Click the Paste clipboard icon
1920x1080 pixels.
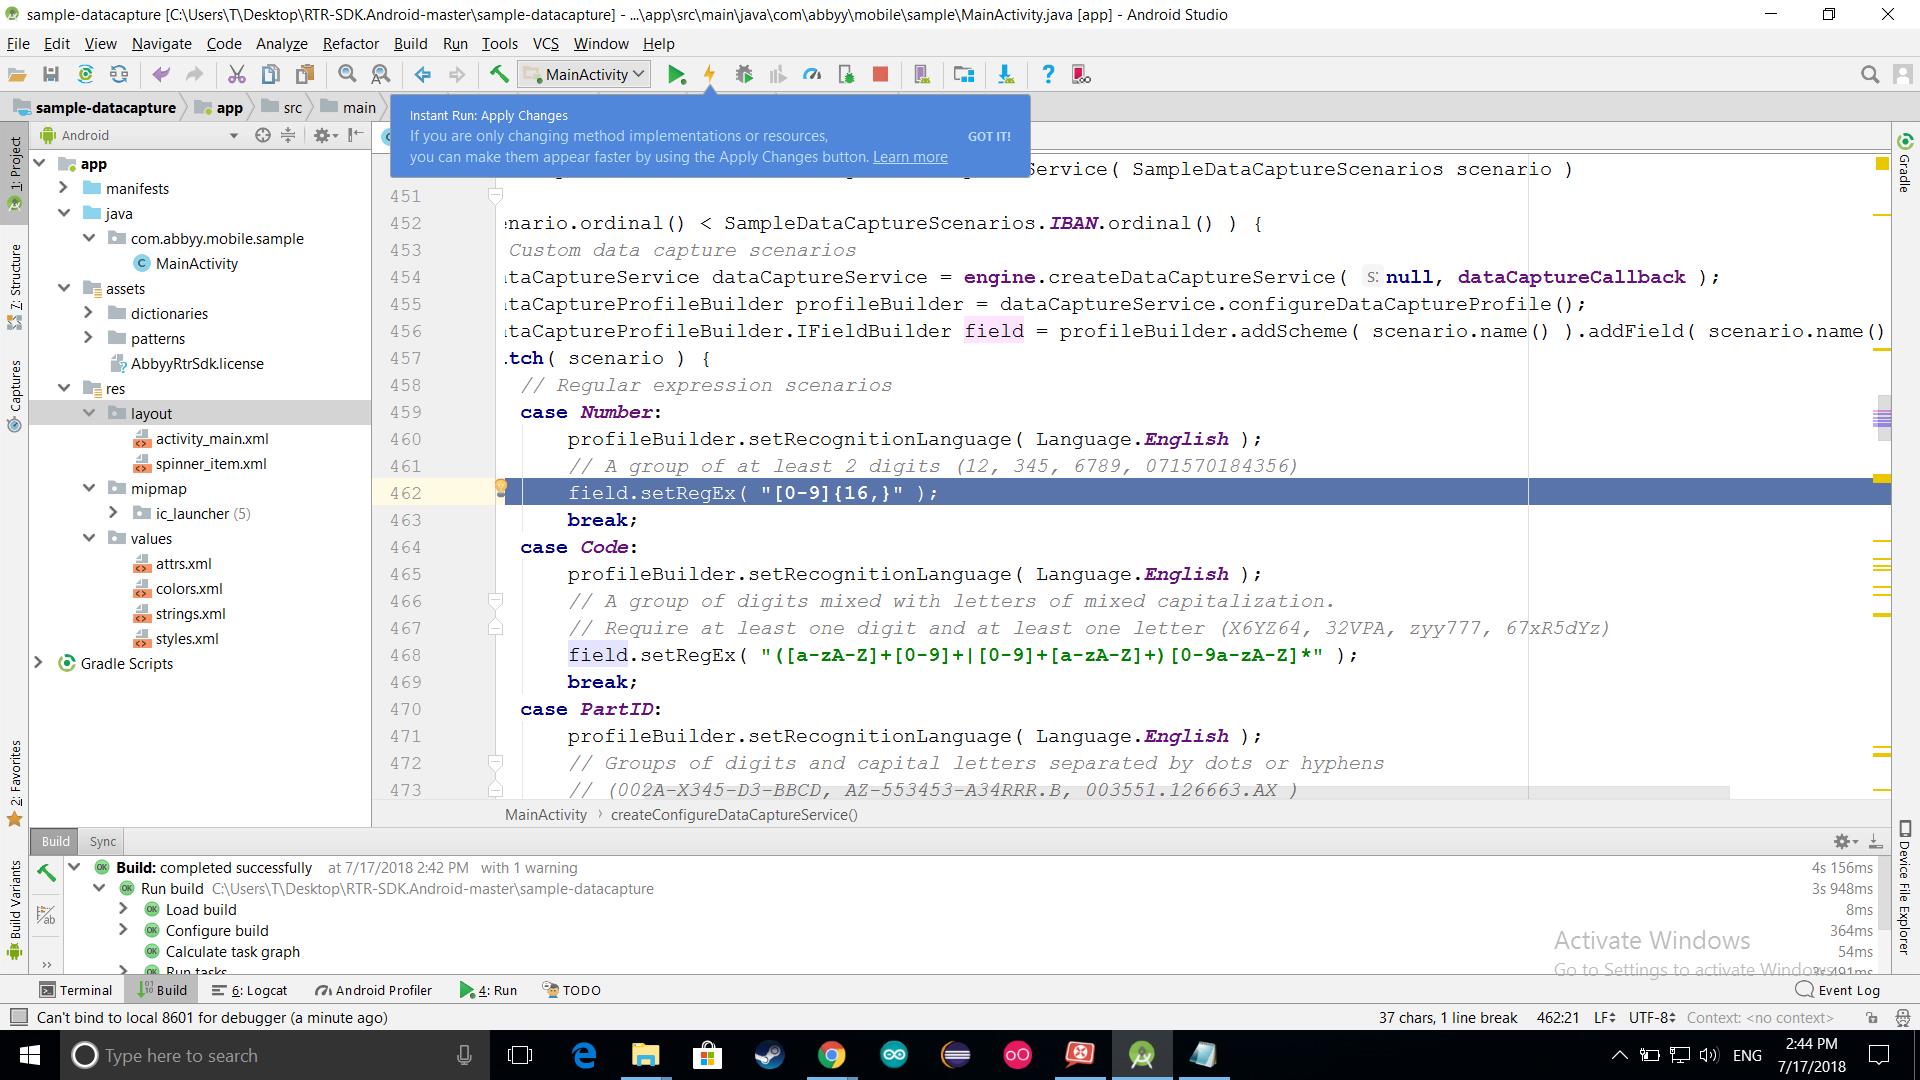(x=305, y=75)
